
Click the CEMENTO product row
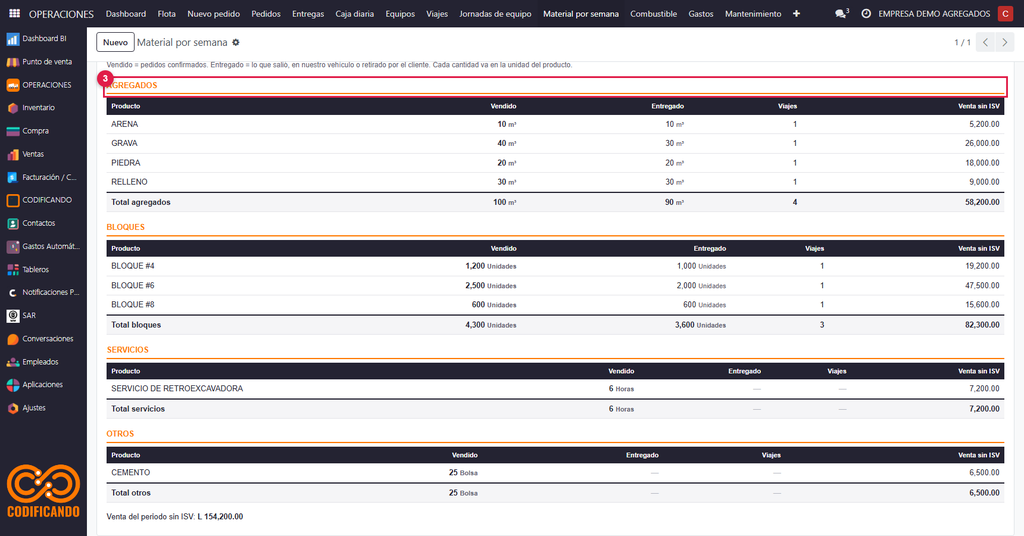[555, 472]
